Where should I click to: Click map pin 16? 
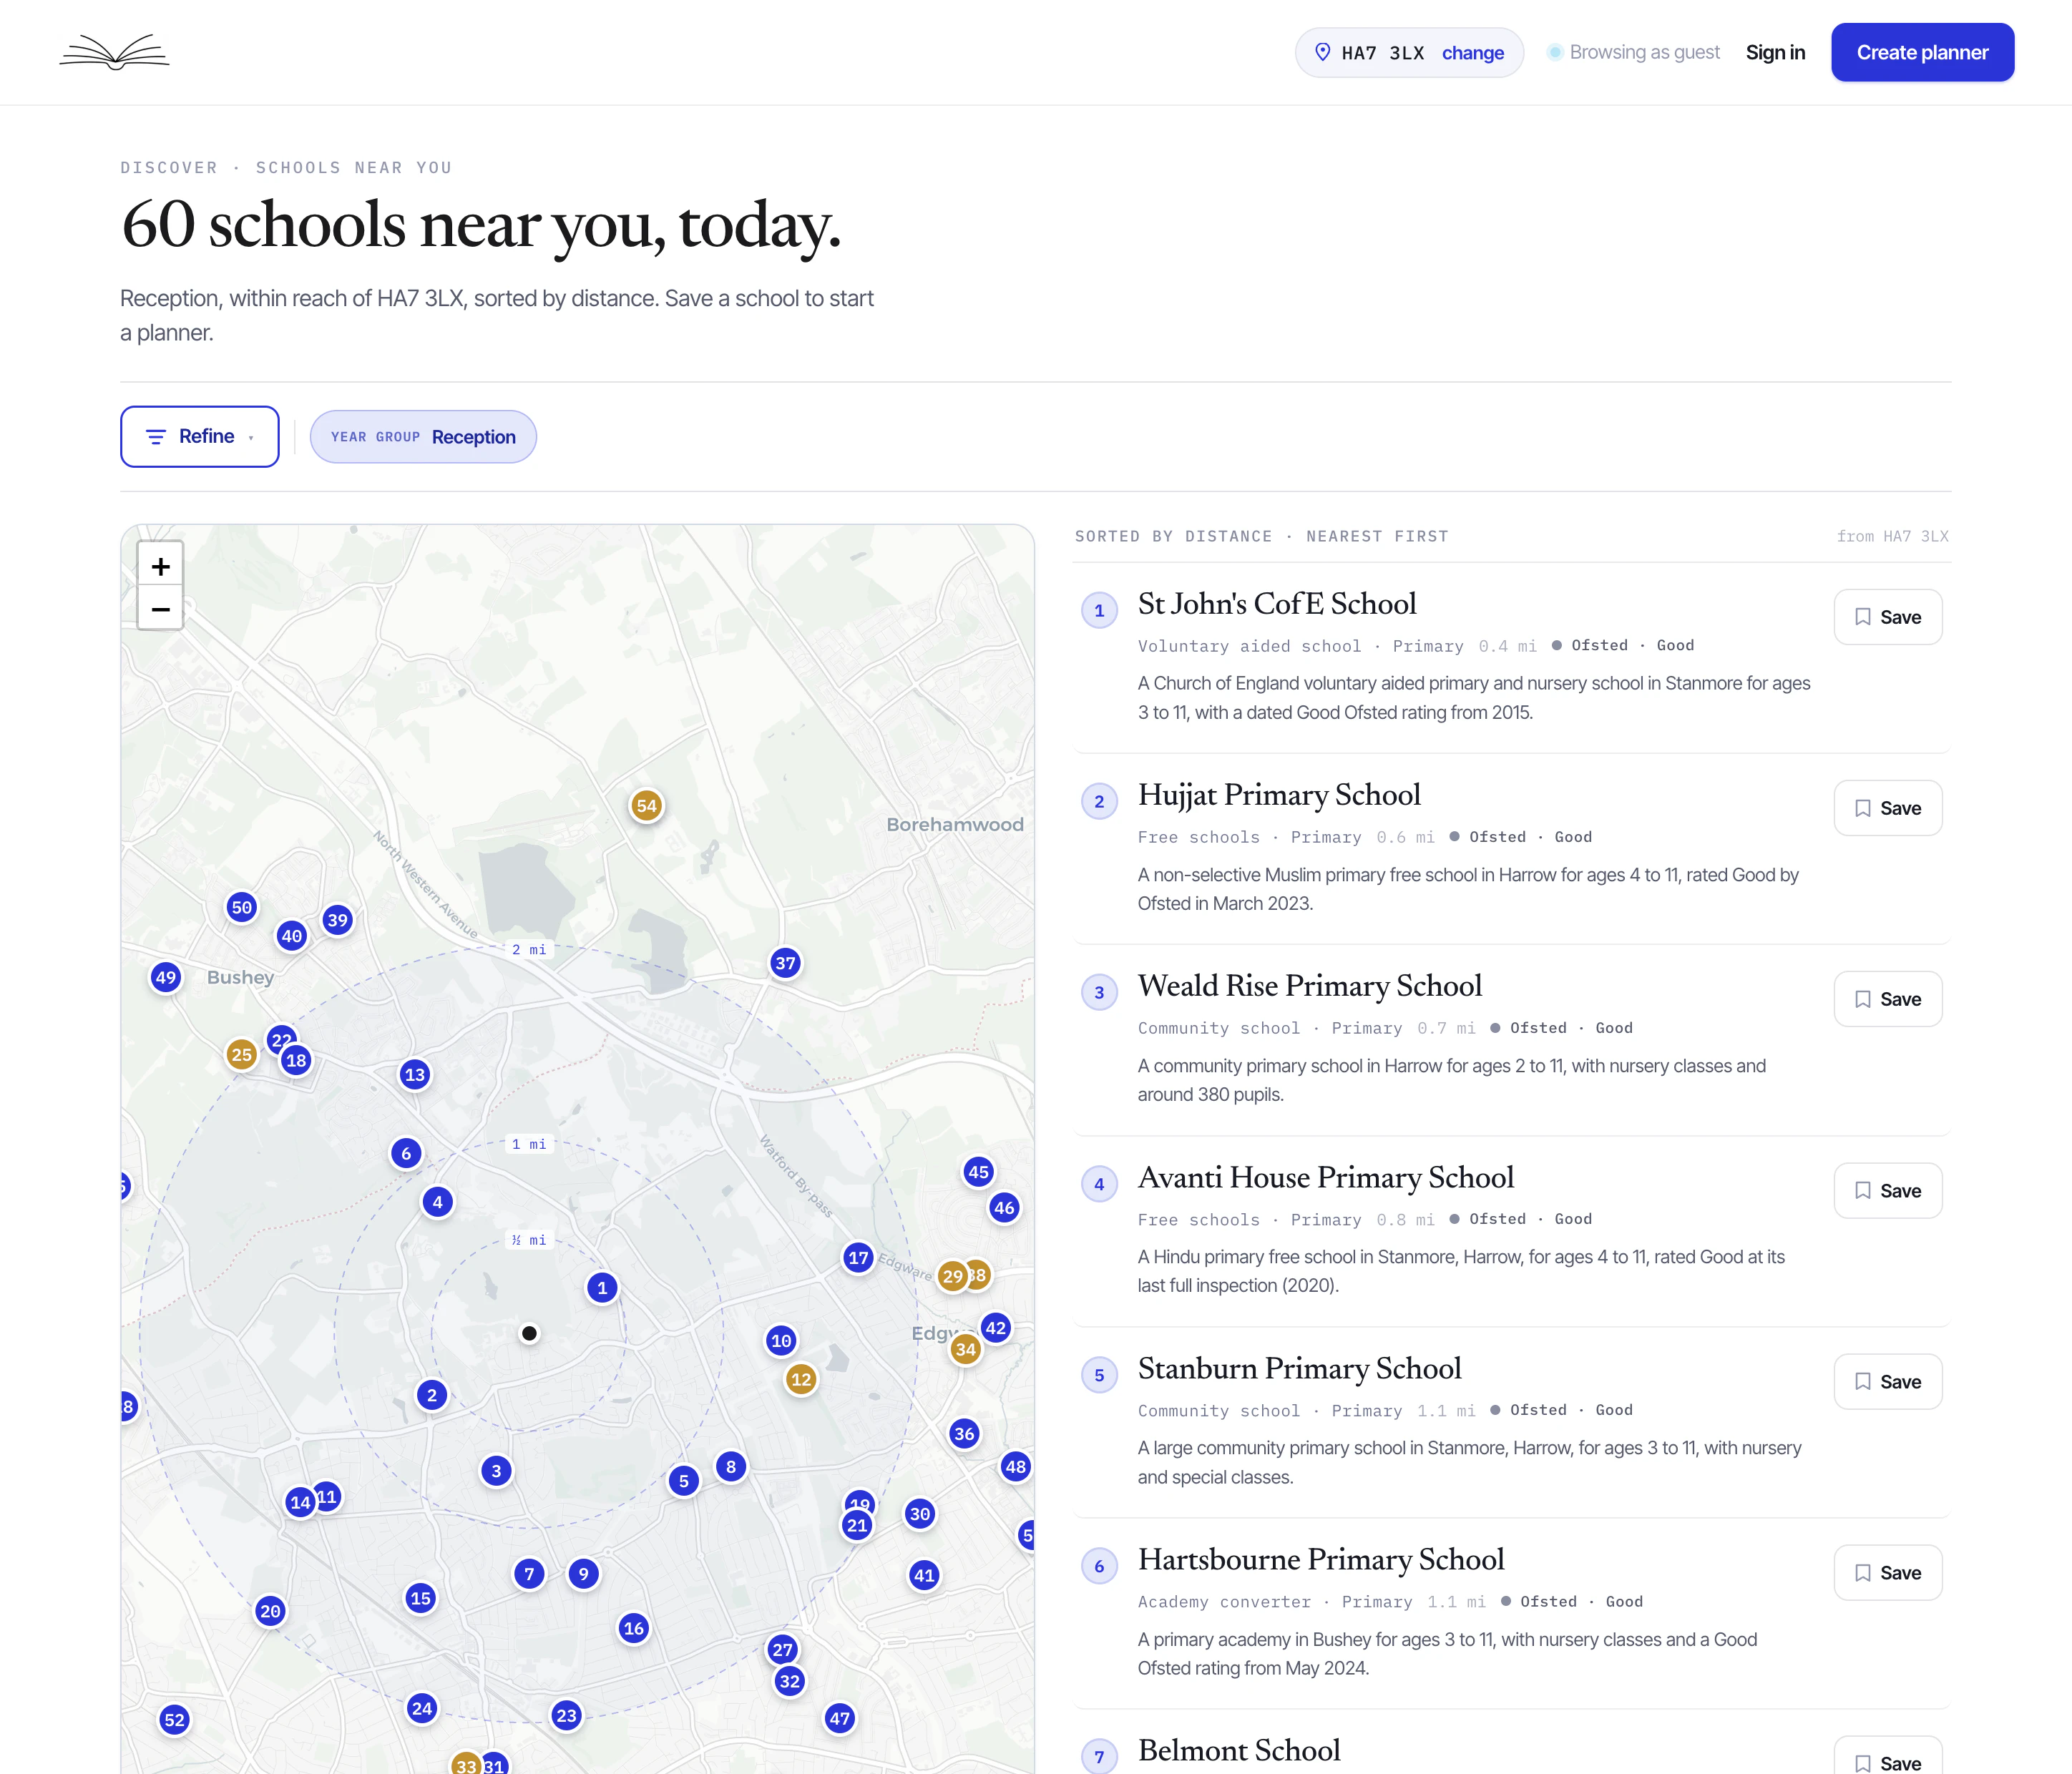click(634, 1628)
